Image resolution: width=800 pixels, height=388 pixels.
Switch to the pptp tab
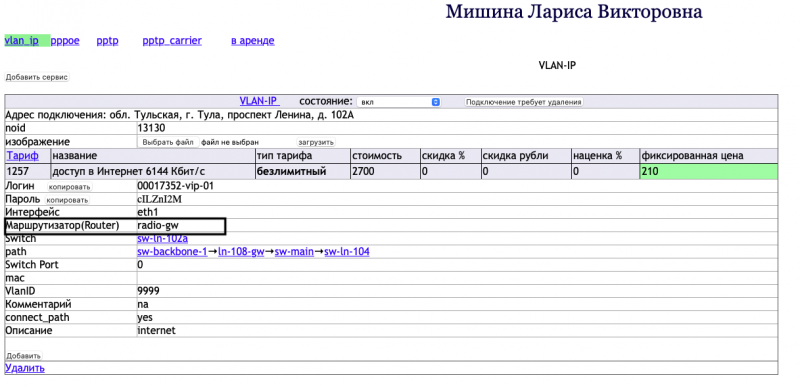click(x=107, y=41)
